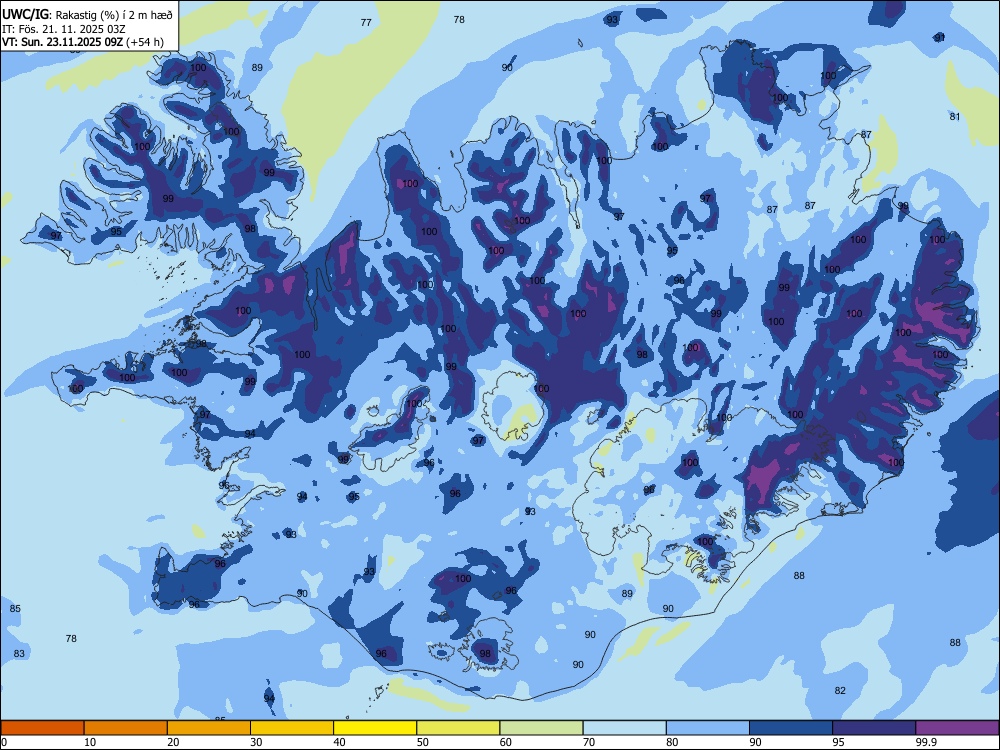The width and height of the screenshot is (1000, 750).
Task: Click the above-99.9 violet legend swatch
Action: 957,728
